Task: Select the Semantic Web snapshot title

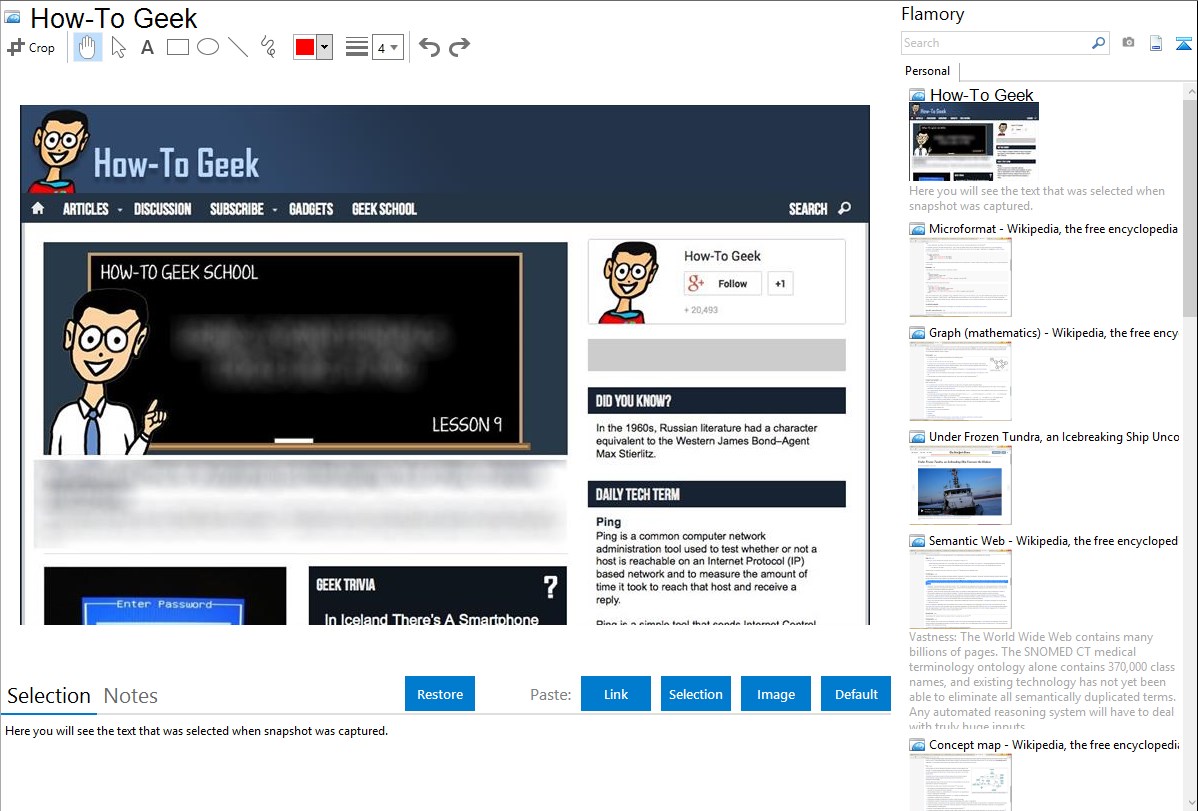Action: [1053, 540]
